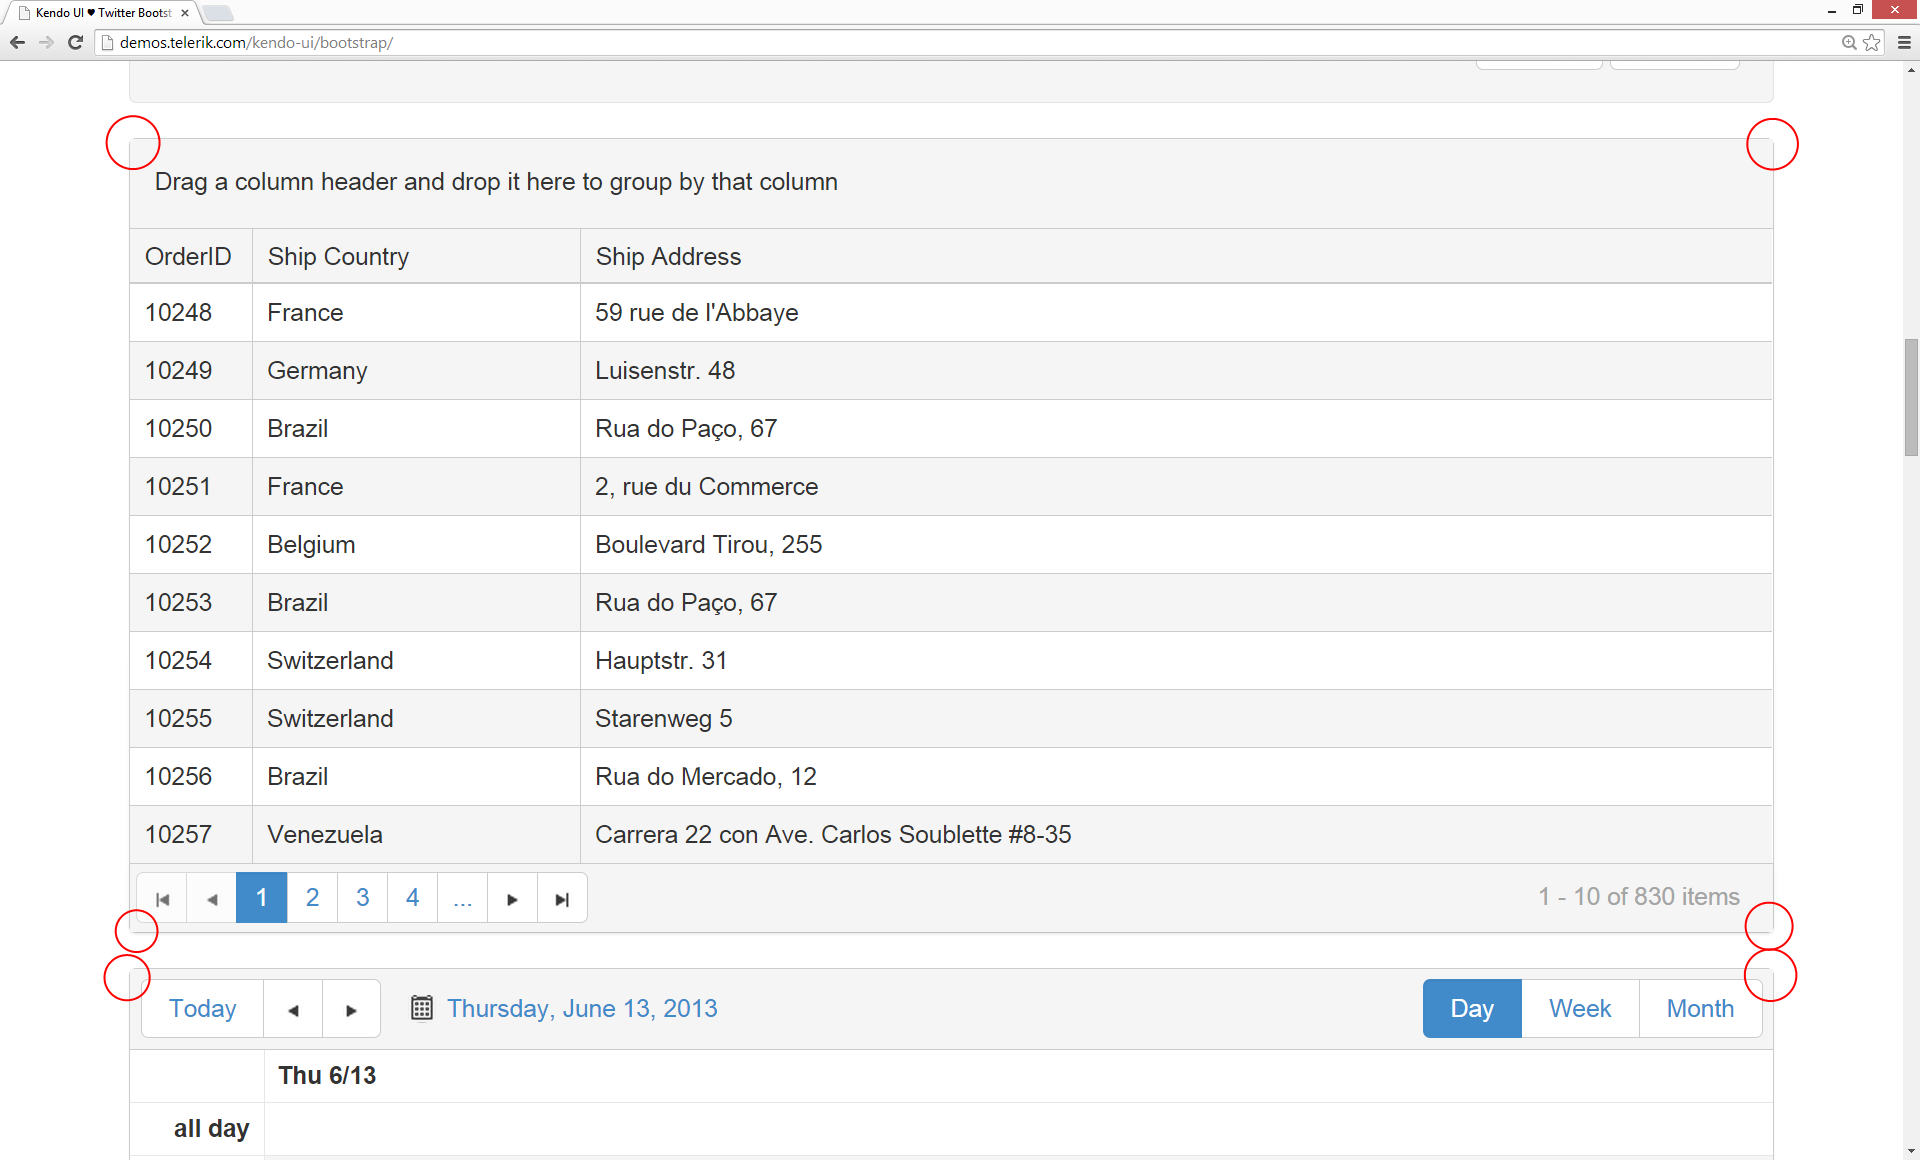Switch scheduler to Day view
The image size is (1920, 1160).
(x=1472, y=1008)
